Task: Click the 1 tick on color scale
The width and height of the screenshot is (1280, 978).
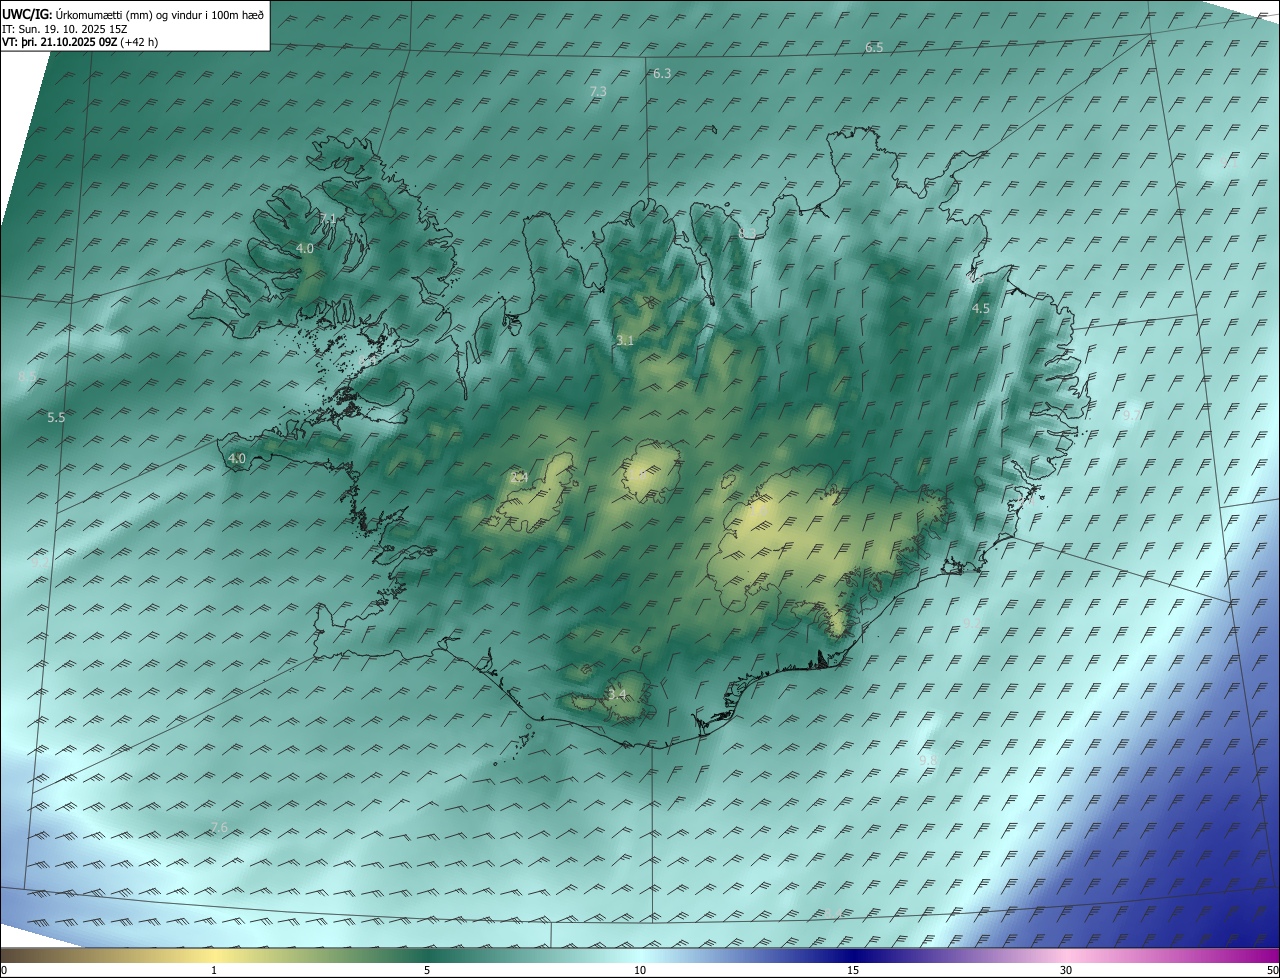Action: click(214, 970)
